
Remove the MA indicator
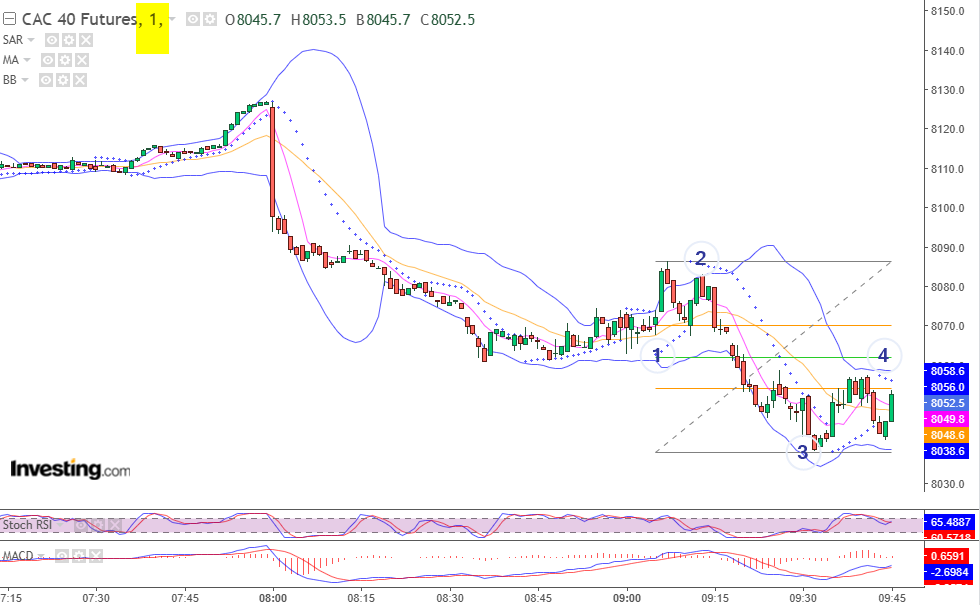click(82, 60)
